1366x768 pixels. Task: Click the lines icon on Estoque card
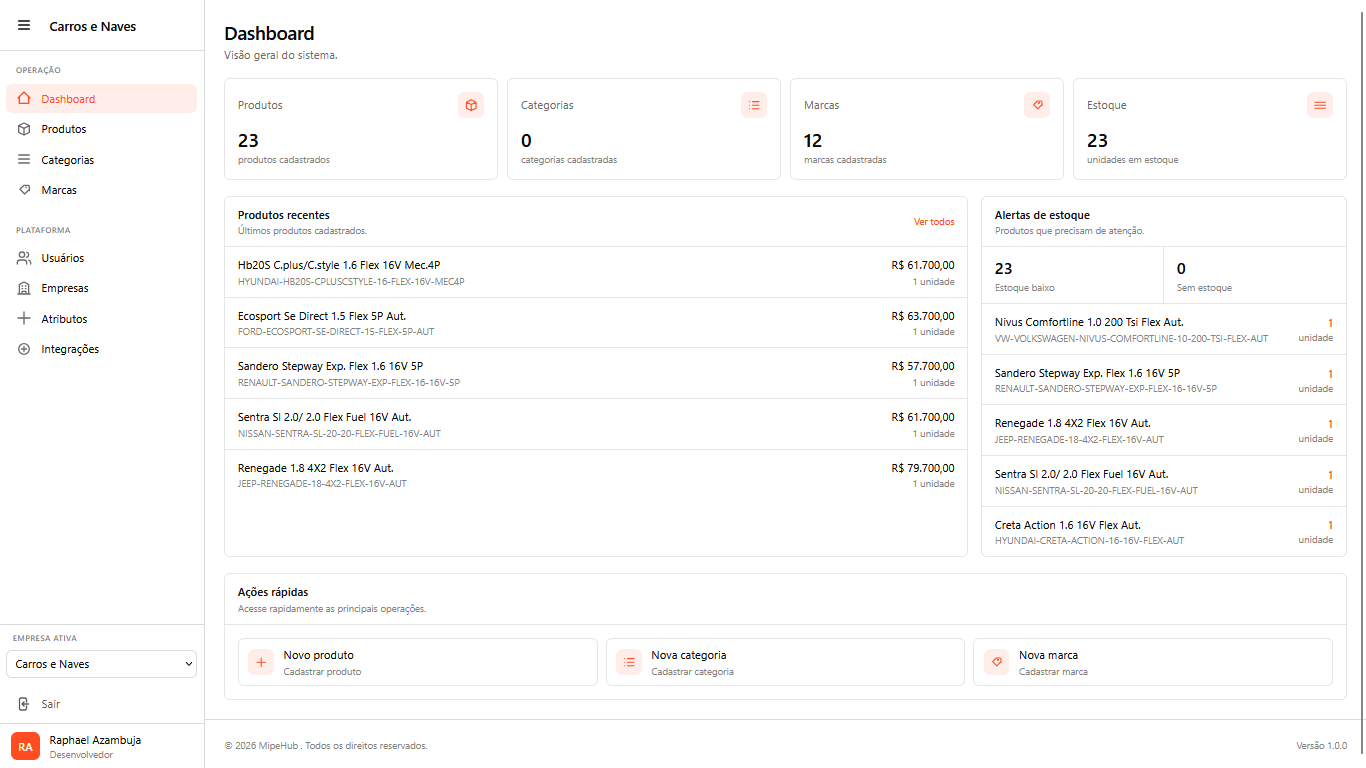click(x=1320, y=105)
